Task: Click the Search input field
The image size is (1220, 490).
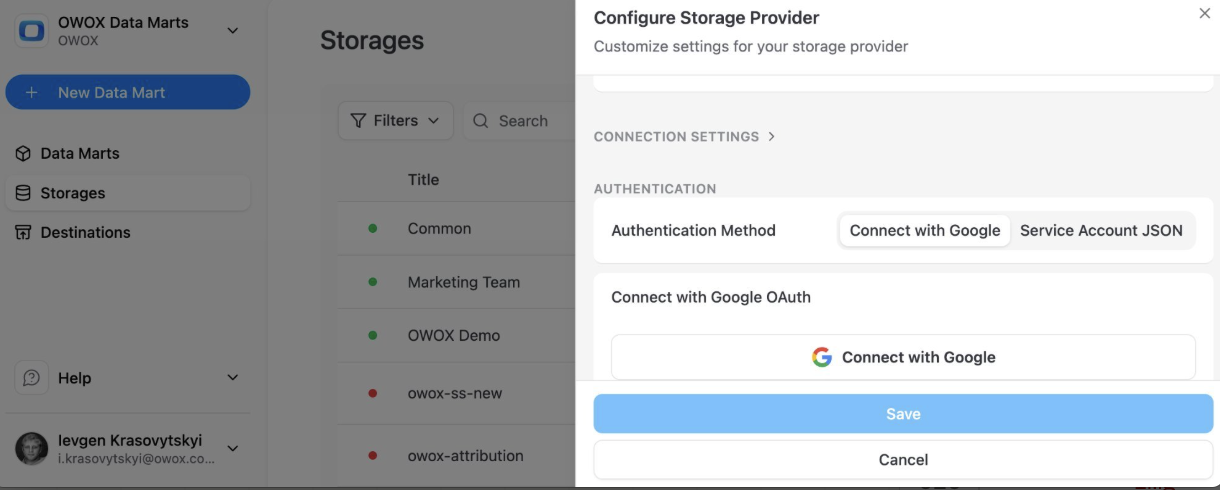Action: tap(523, 121)
